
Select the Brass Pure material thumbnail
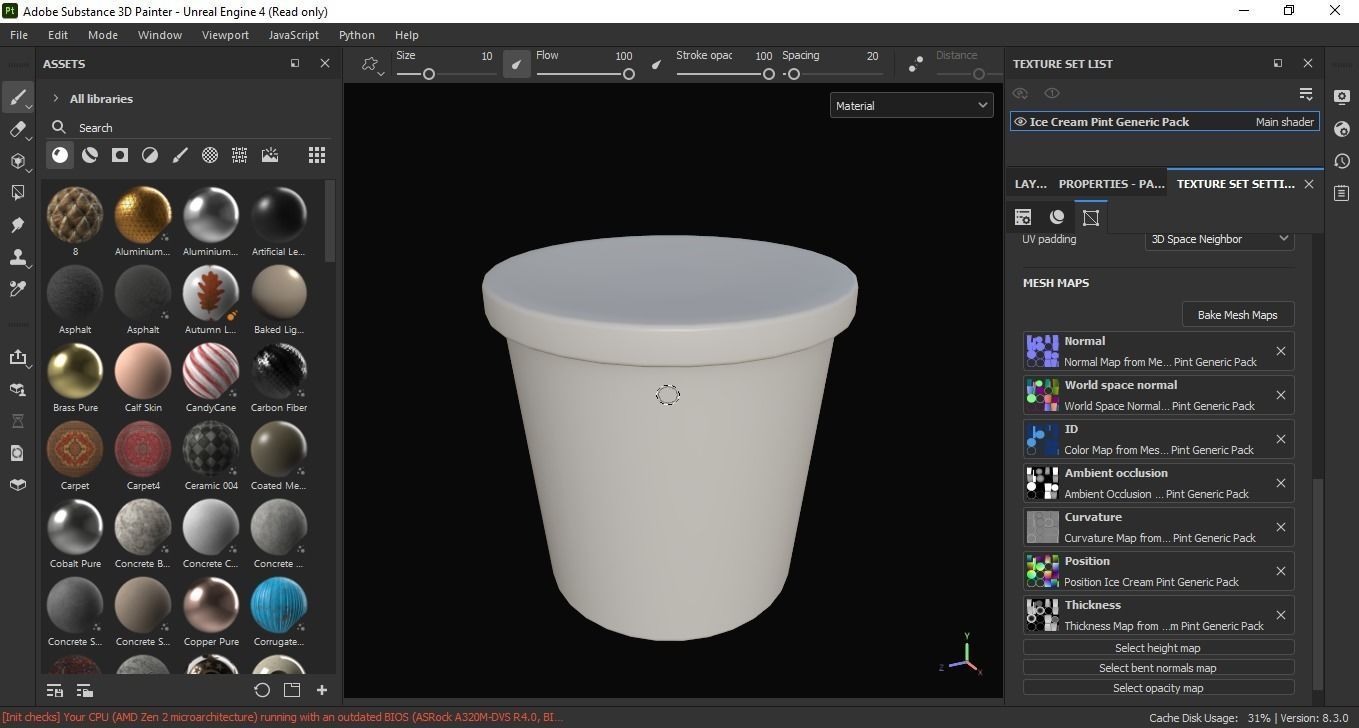tap(75, 370)
